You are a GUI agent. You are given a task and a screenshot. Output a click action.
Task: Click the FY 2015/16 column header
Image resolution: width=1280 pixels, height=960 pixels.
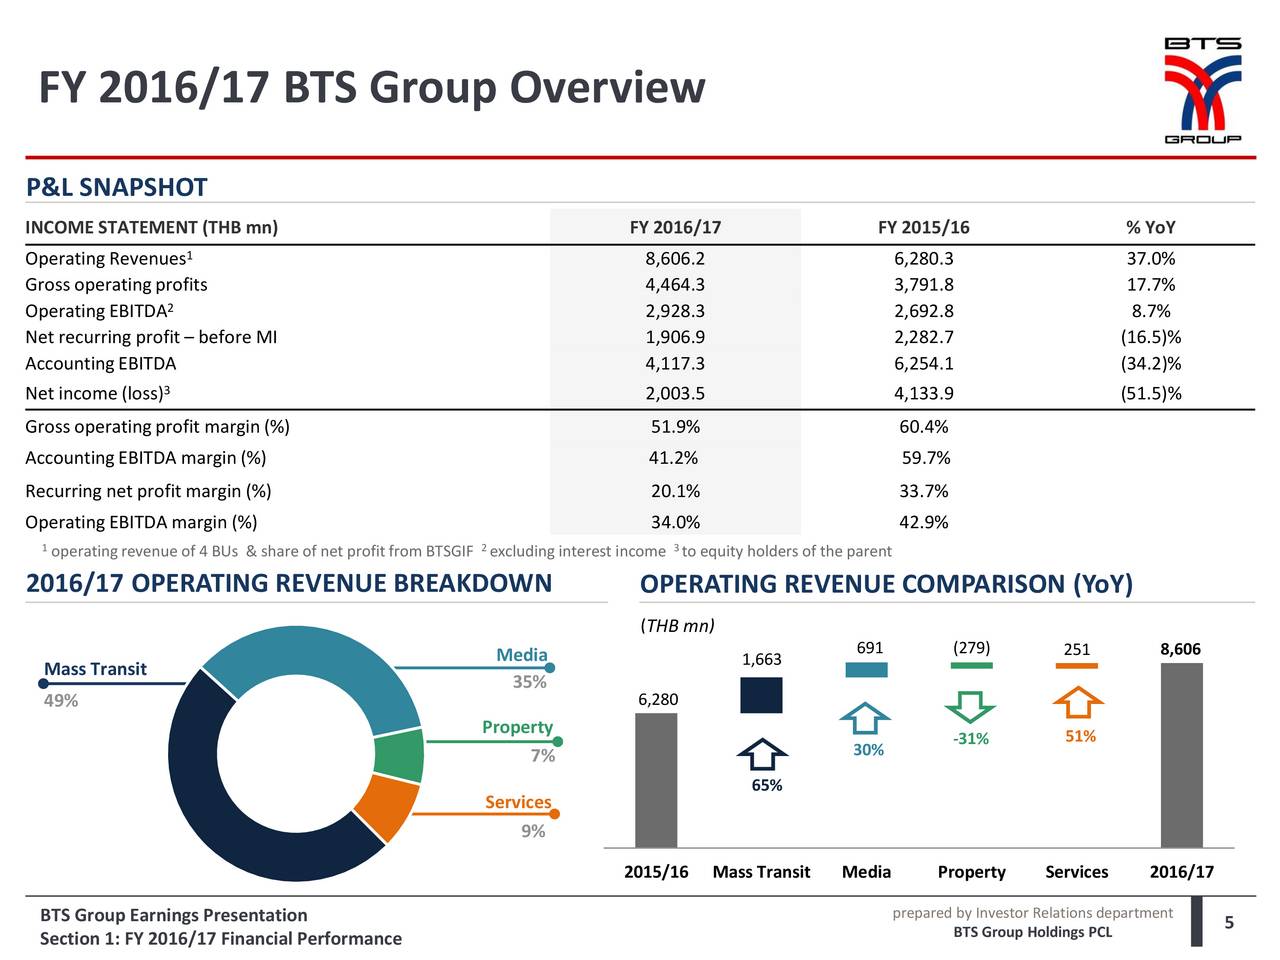[923, 227]
